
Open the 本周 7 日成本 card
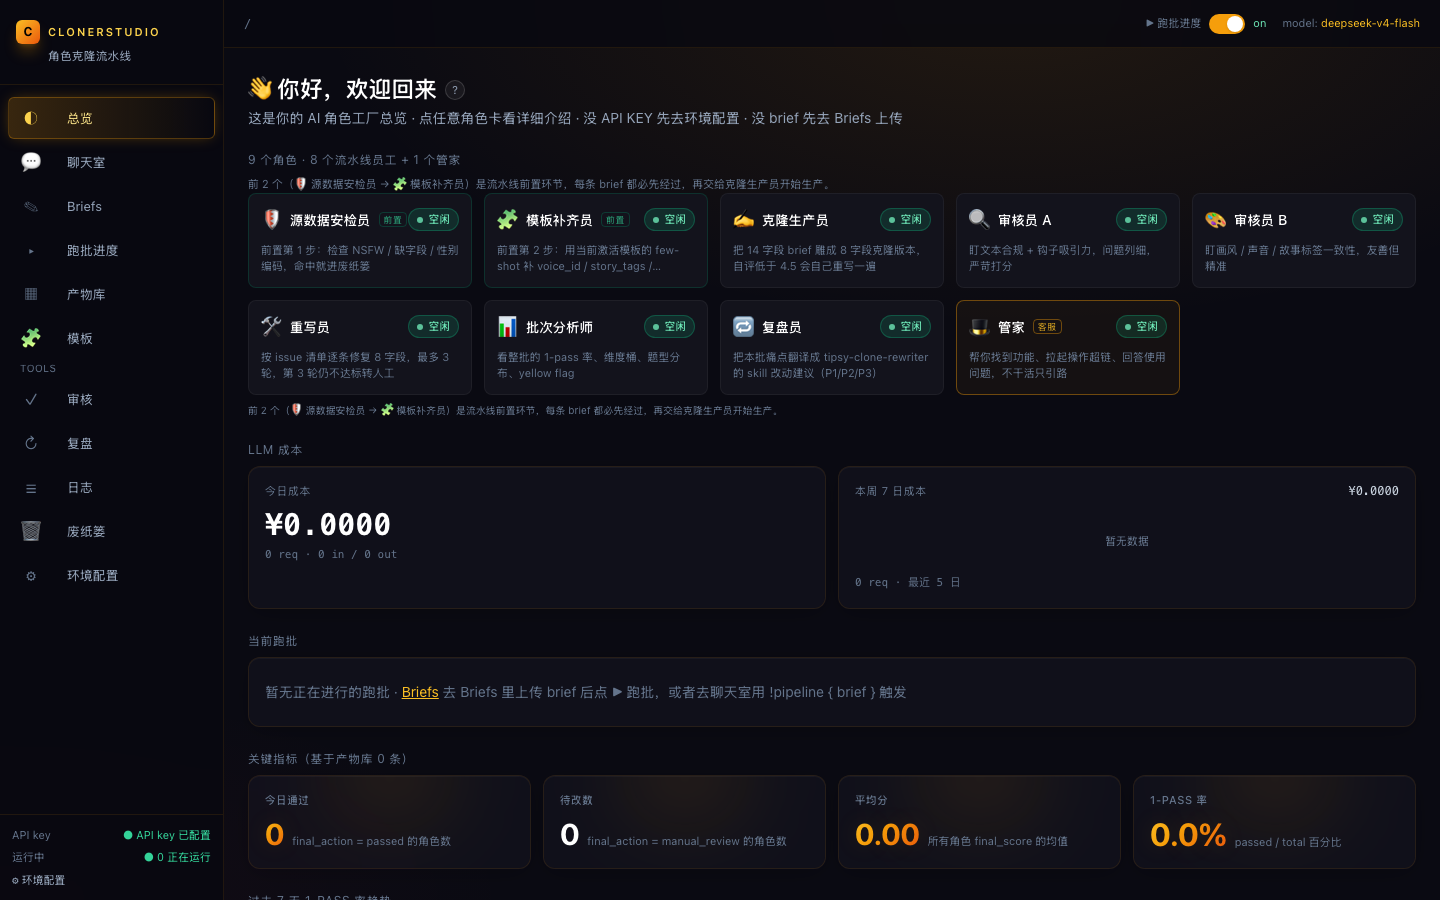1127,538
